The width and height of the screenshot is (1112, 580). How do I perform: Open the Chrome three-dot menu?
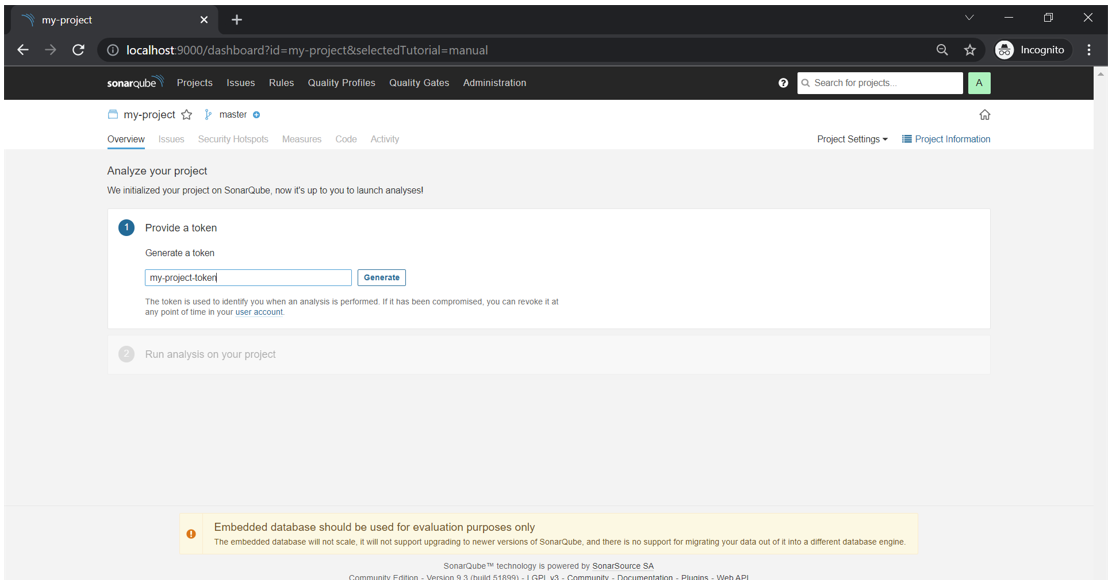coord(1089,50)
